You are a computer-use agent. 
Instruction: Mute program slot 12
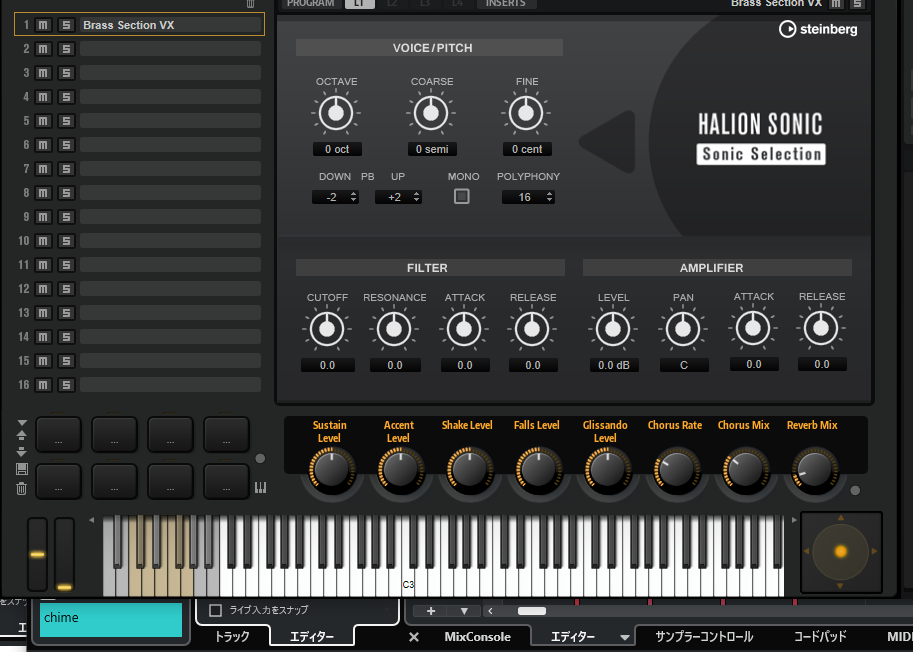coord(43,289)
